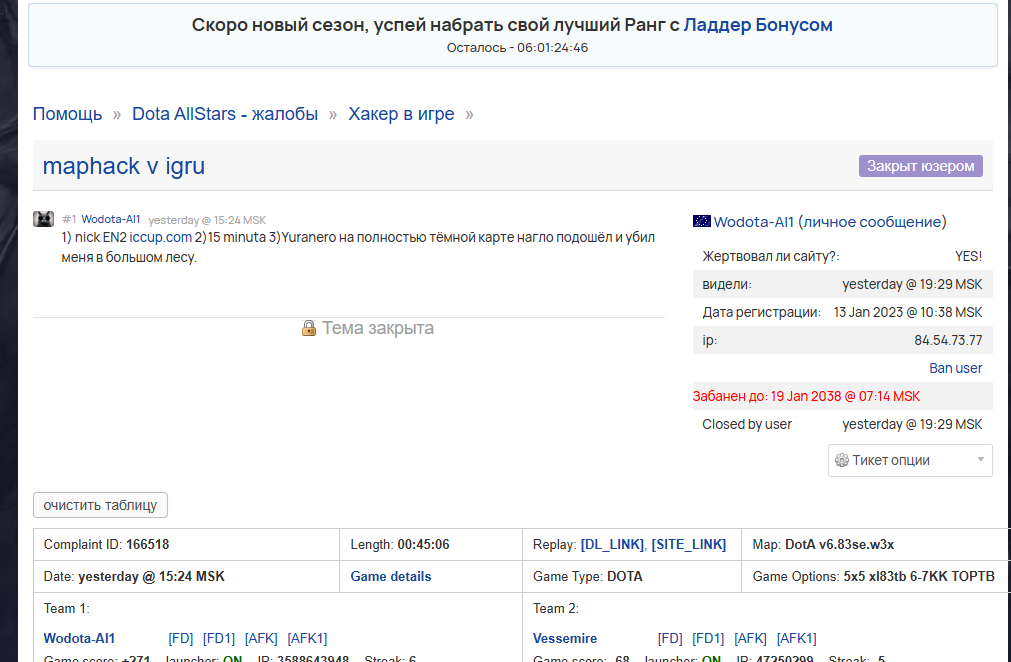The height and width of the screenshot is (662, 1011).
Task: Open the Wodota-AI1 player link in Team 1
Action: [x=79, y=638]
